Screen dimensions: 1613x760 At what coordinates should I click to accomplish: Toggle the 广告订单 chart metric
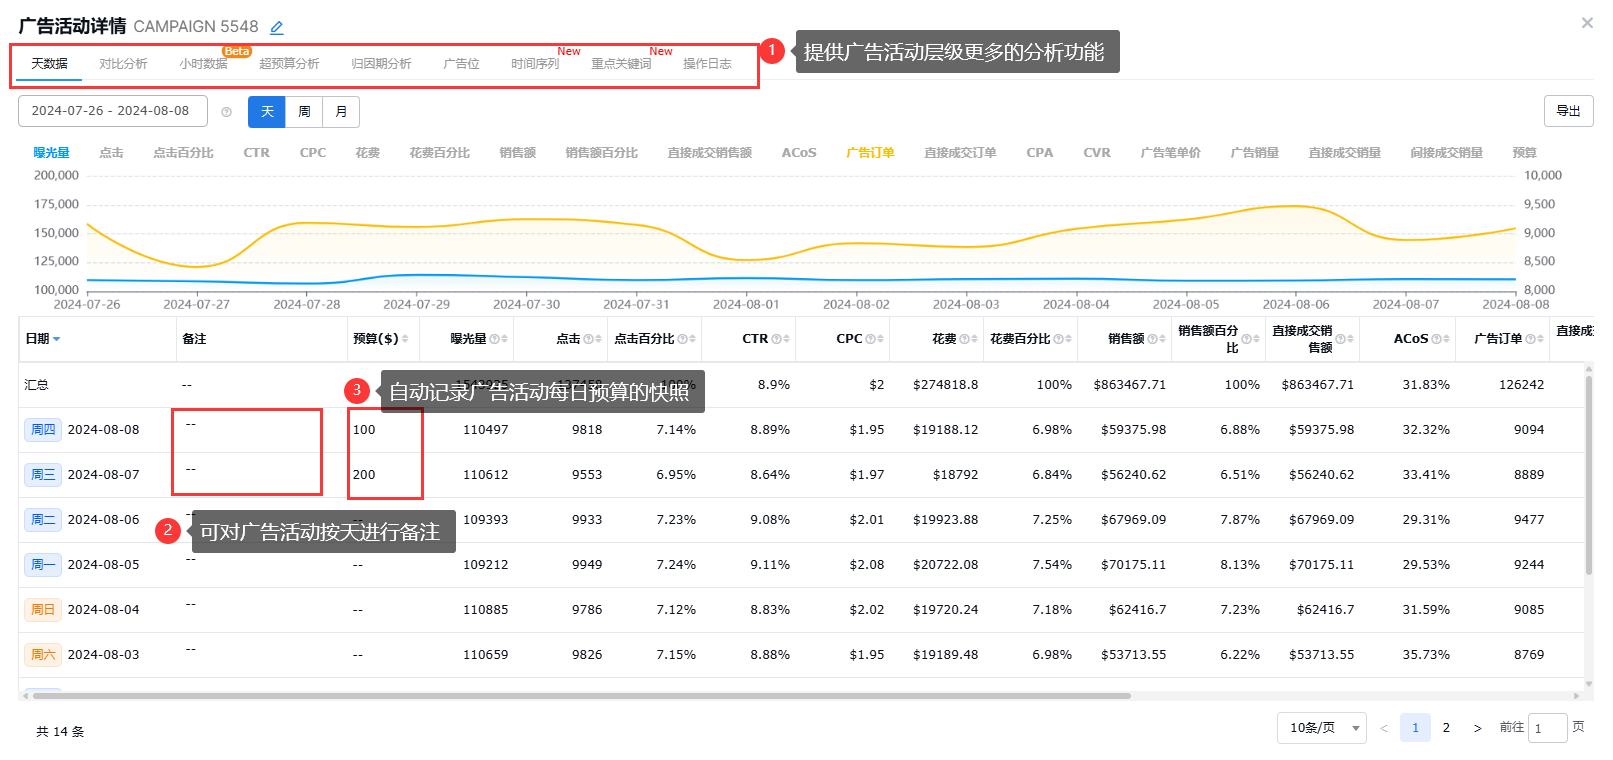pos(870,153)
